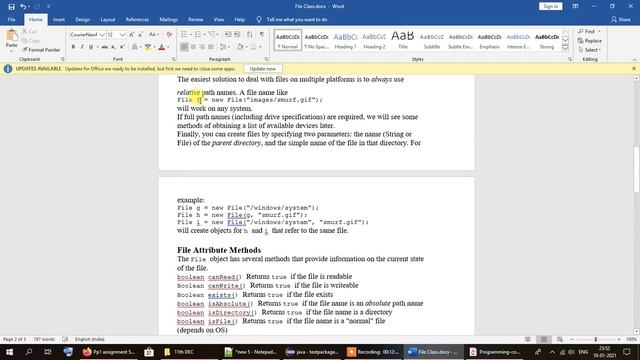Apply Title style
Screen dimensions: 640x360
402,40
